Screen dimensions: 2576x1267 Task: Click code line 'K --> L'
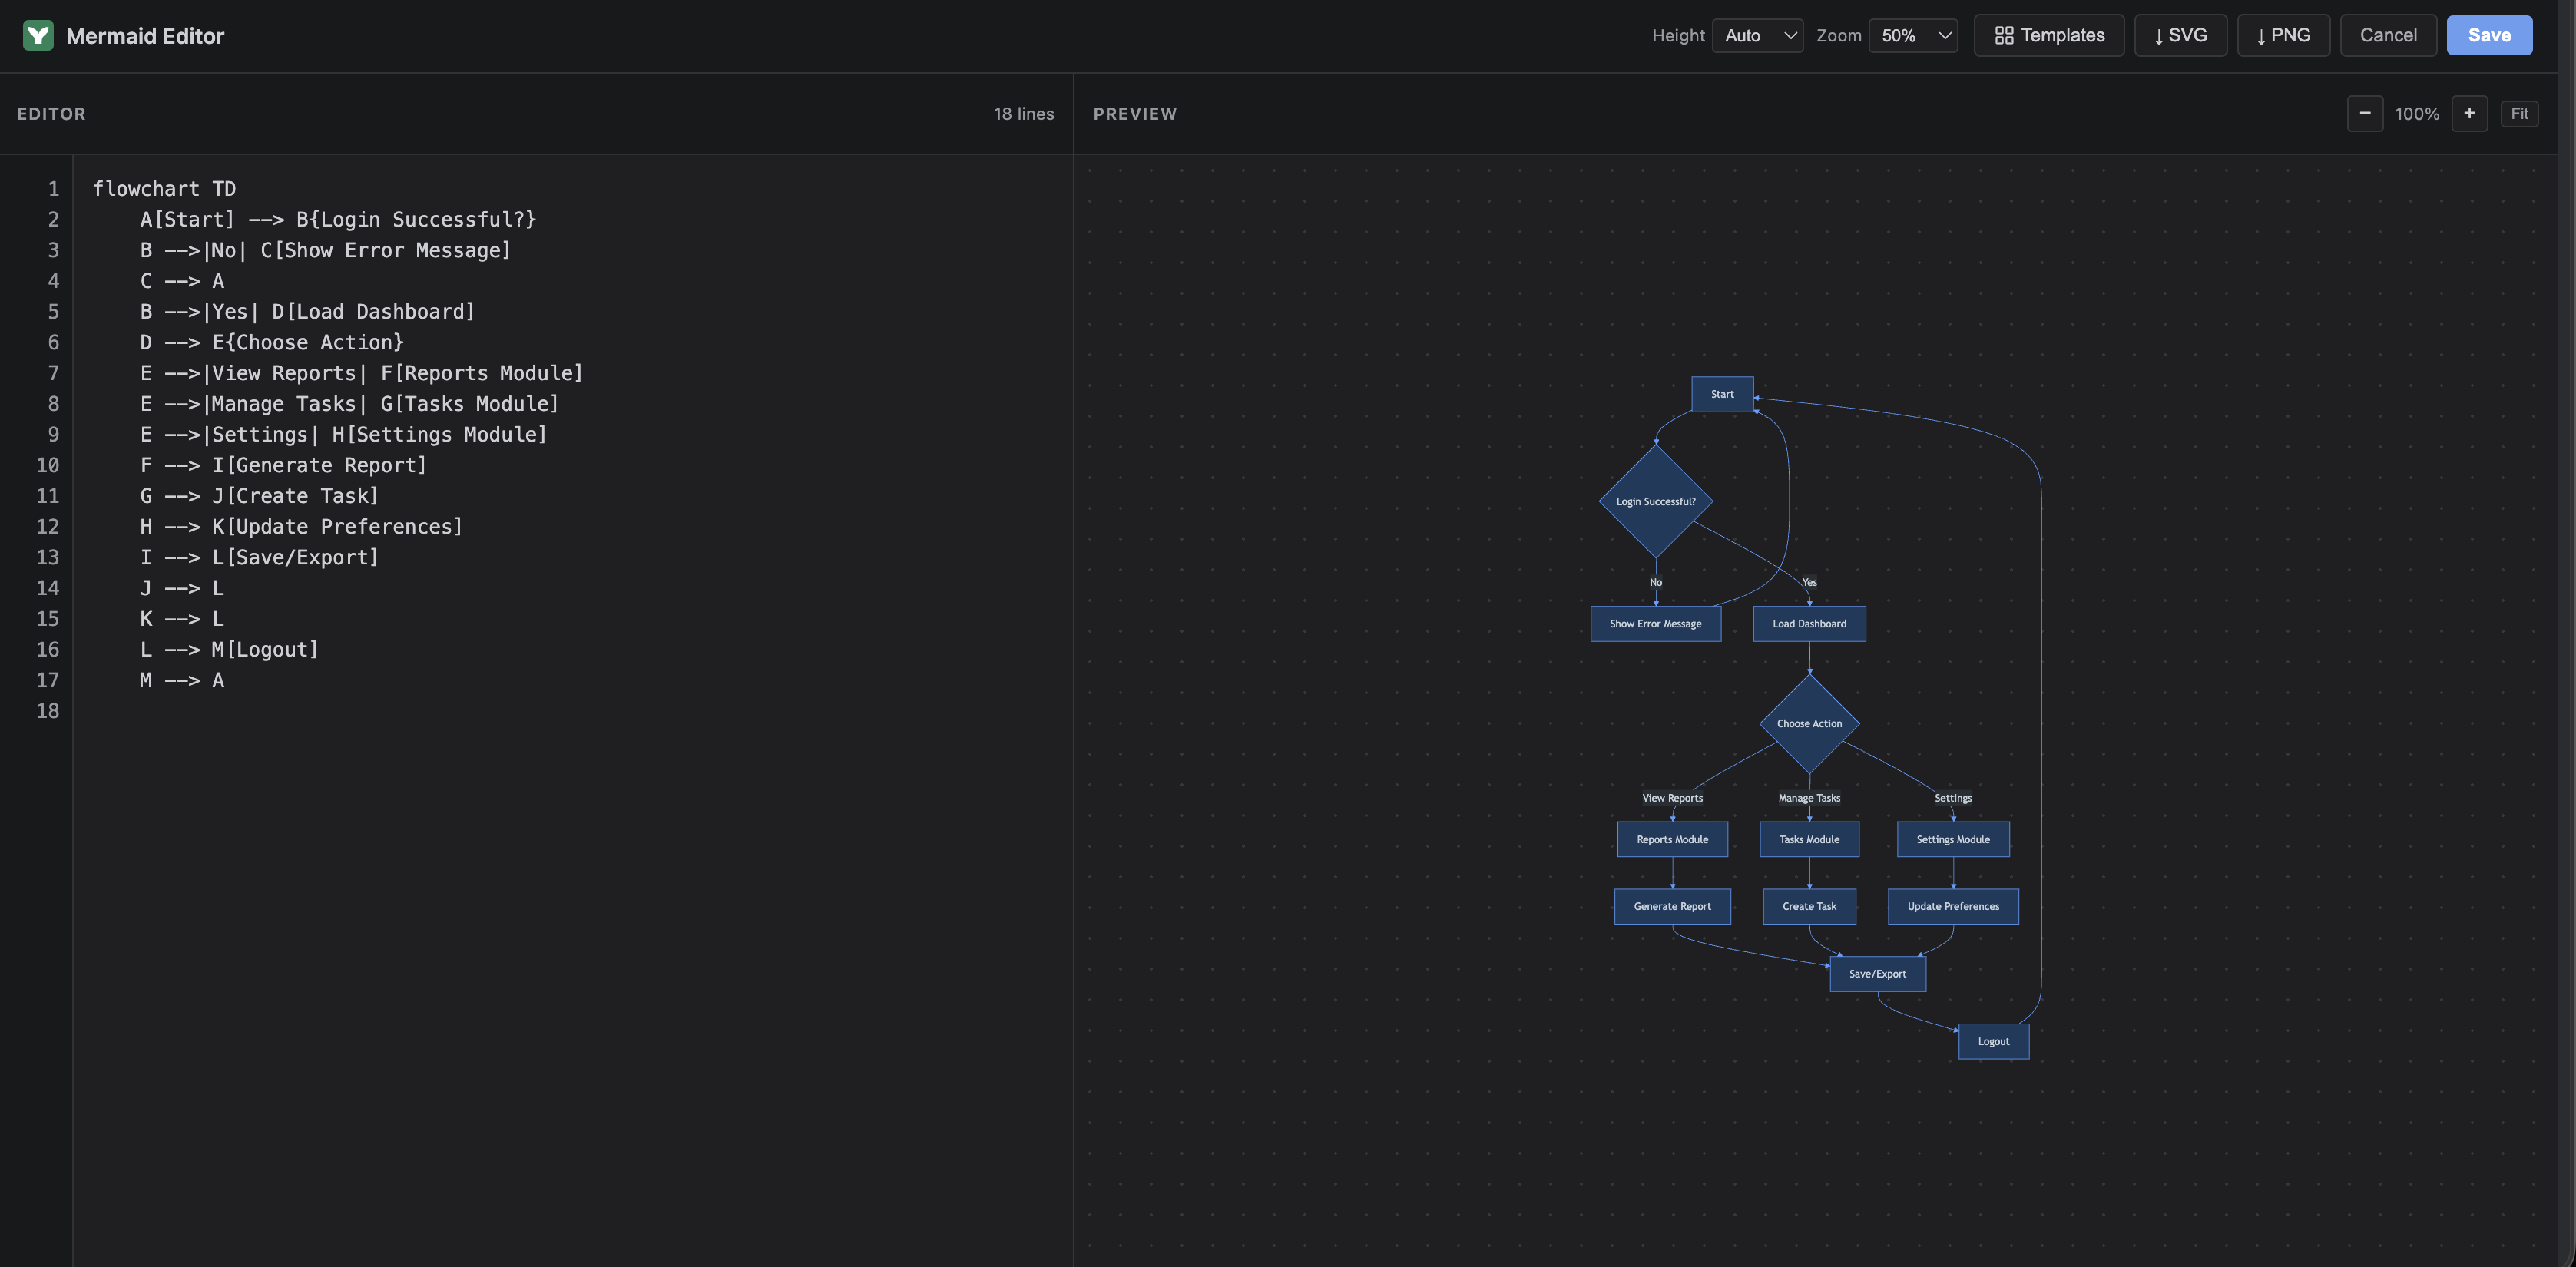182,619
